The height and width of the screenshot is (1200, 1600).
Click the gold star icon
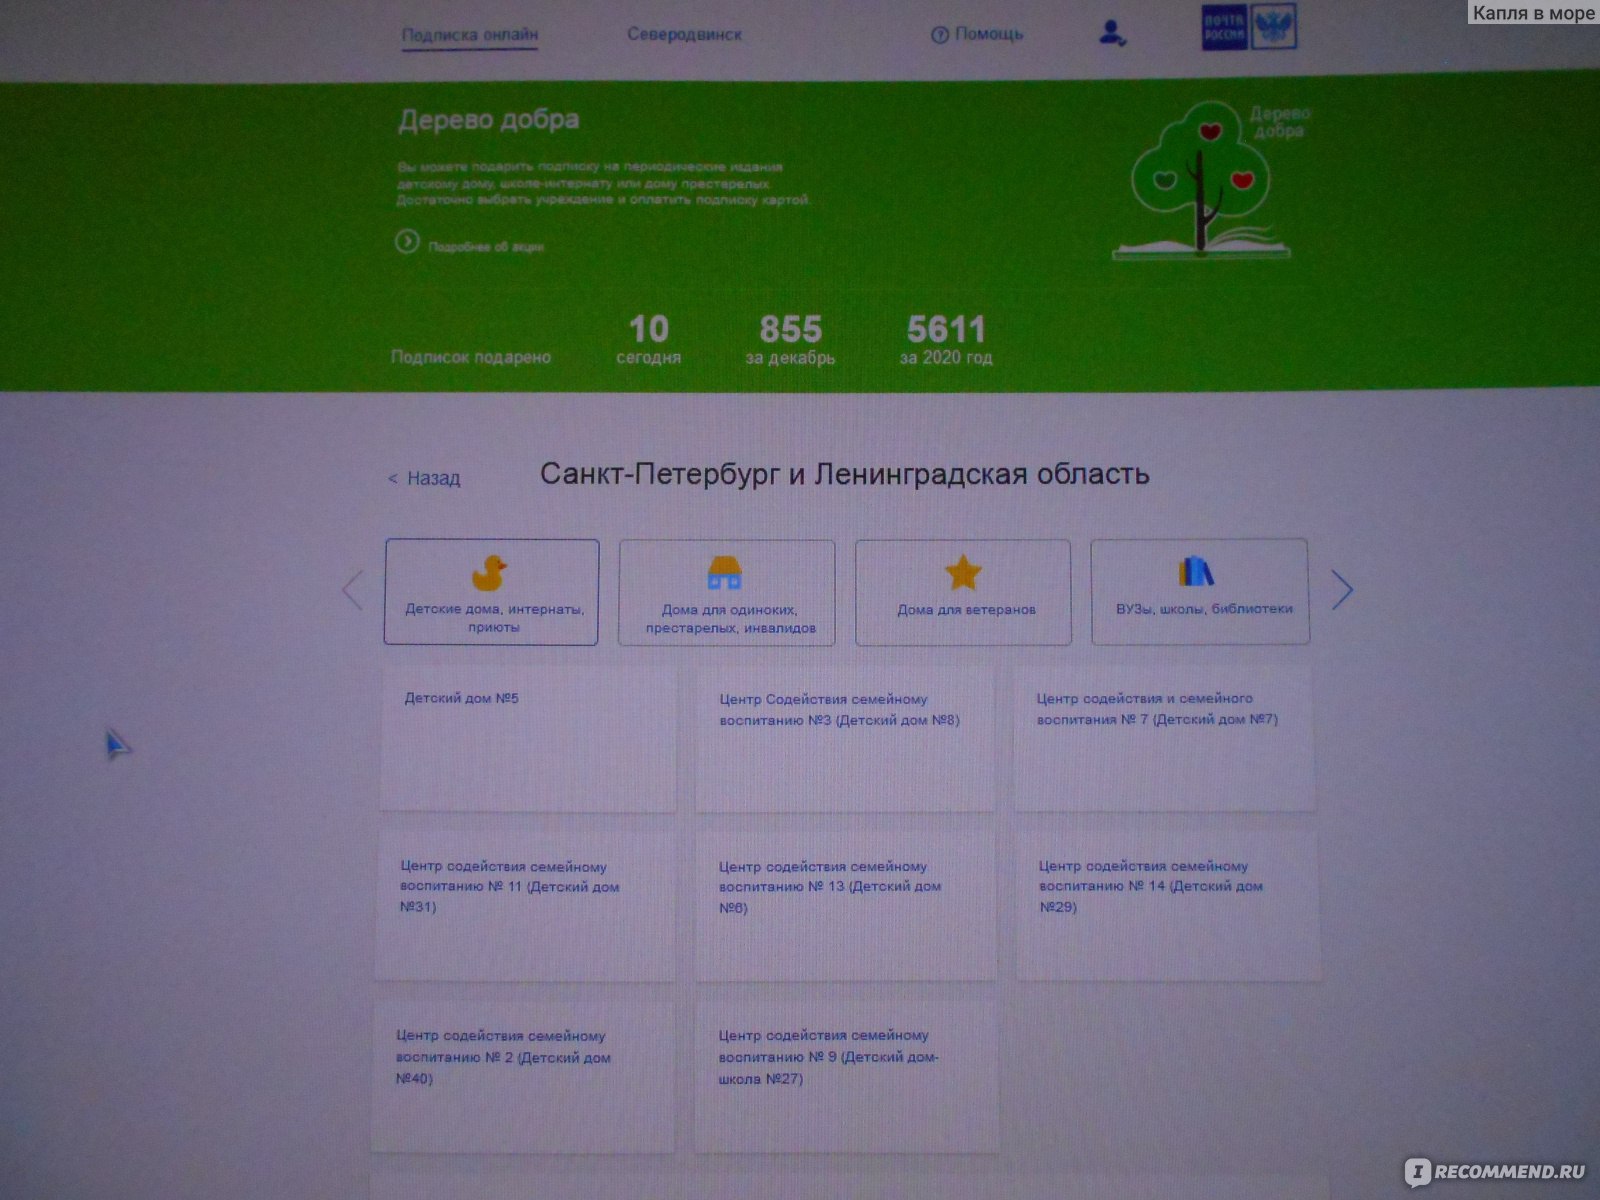pos(963,573)
